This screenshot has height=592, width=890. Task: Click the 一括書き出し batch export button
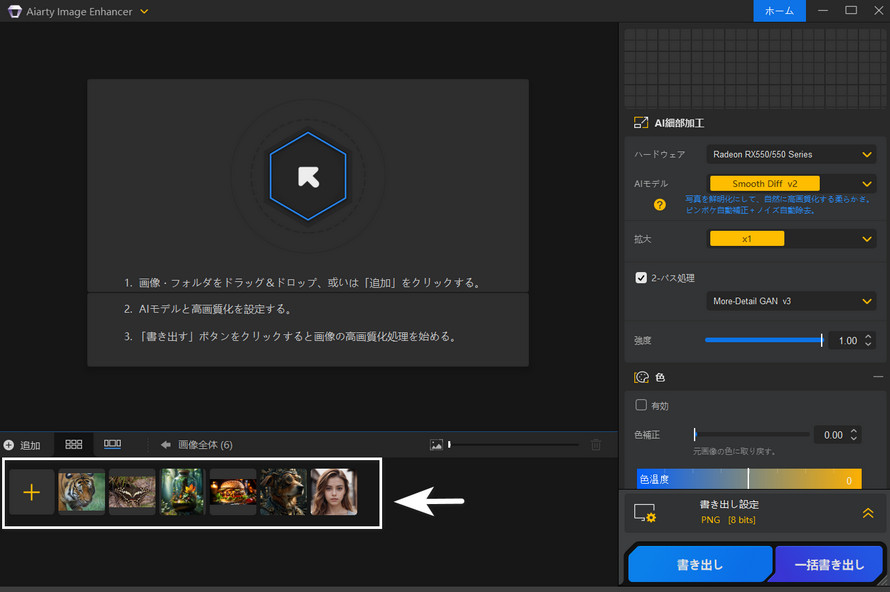pos(827,564)
